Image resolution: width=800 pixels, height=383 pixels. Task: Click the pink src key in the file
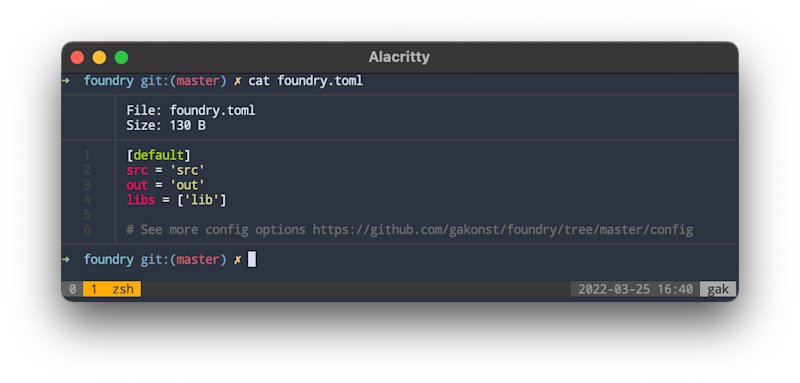[x=137, y=170]
